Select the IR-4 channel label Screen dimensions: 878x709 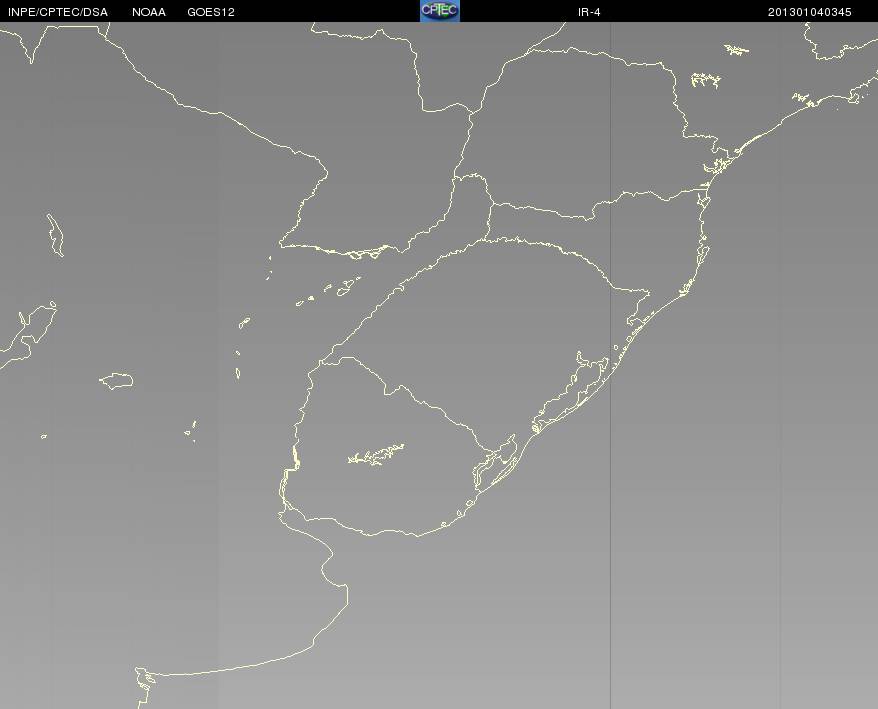pyautogui.click(x=589, y=12)
